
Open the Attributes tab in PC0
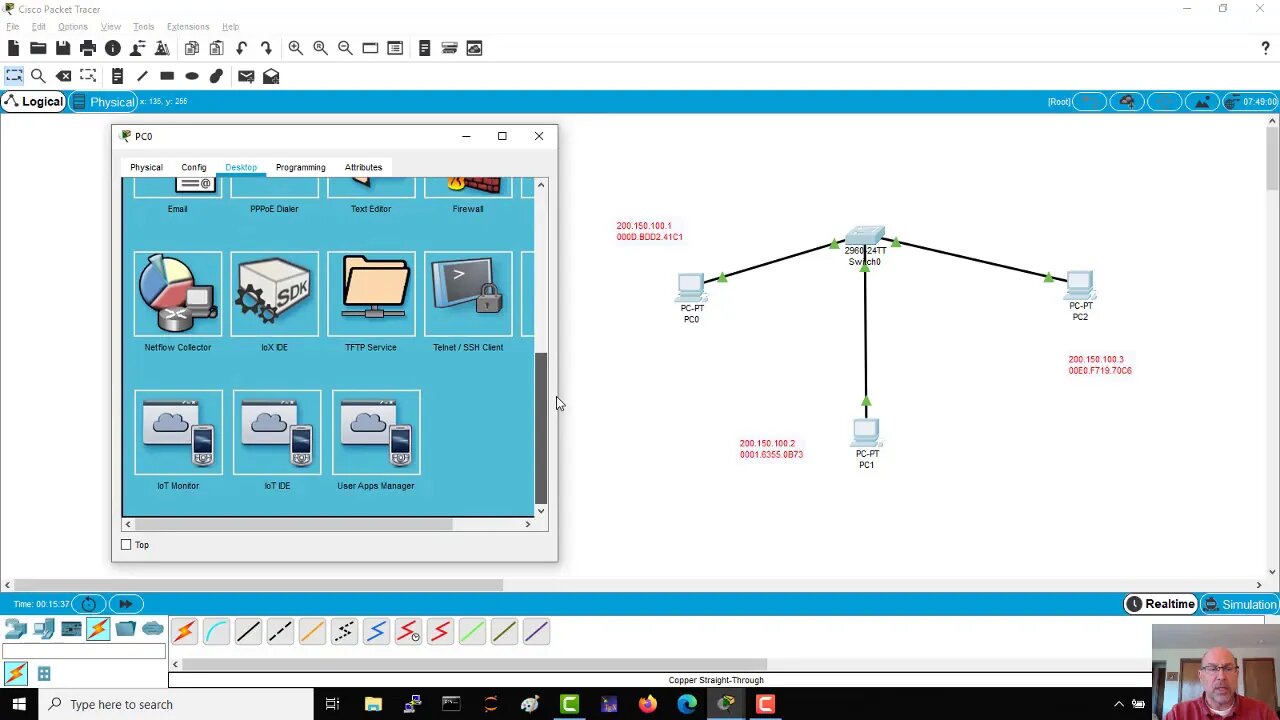(363, 167)
